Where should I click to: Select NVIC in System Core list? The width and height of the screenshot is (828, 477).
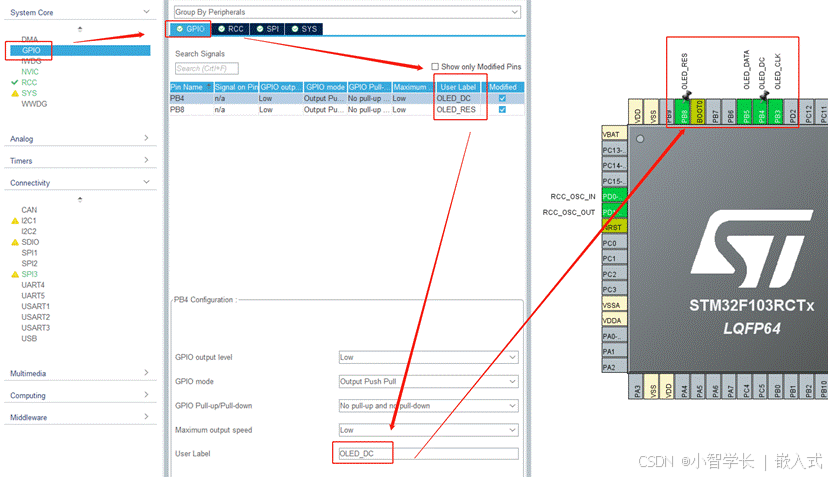coord(30,71)
